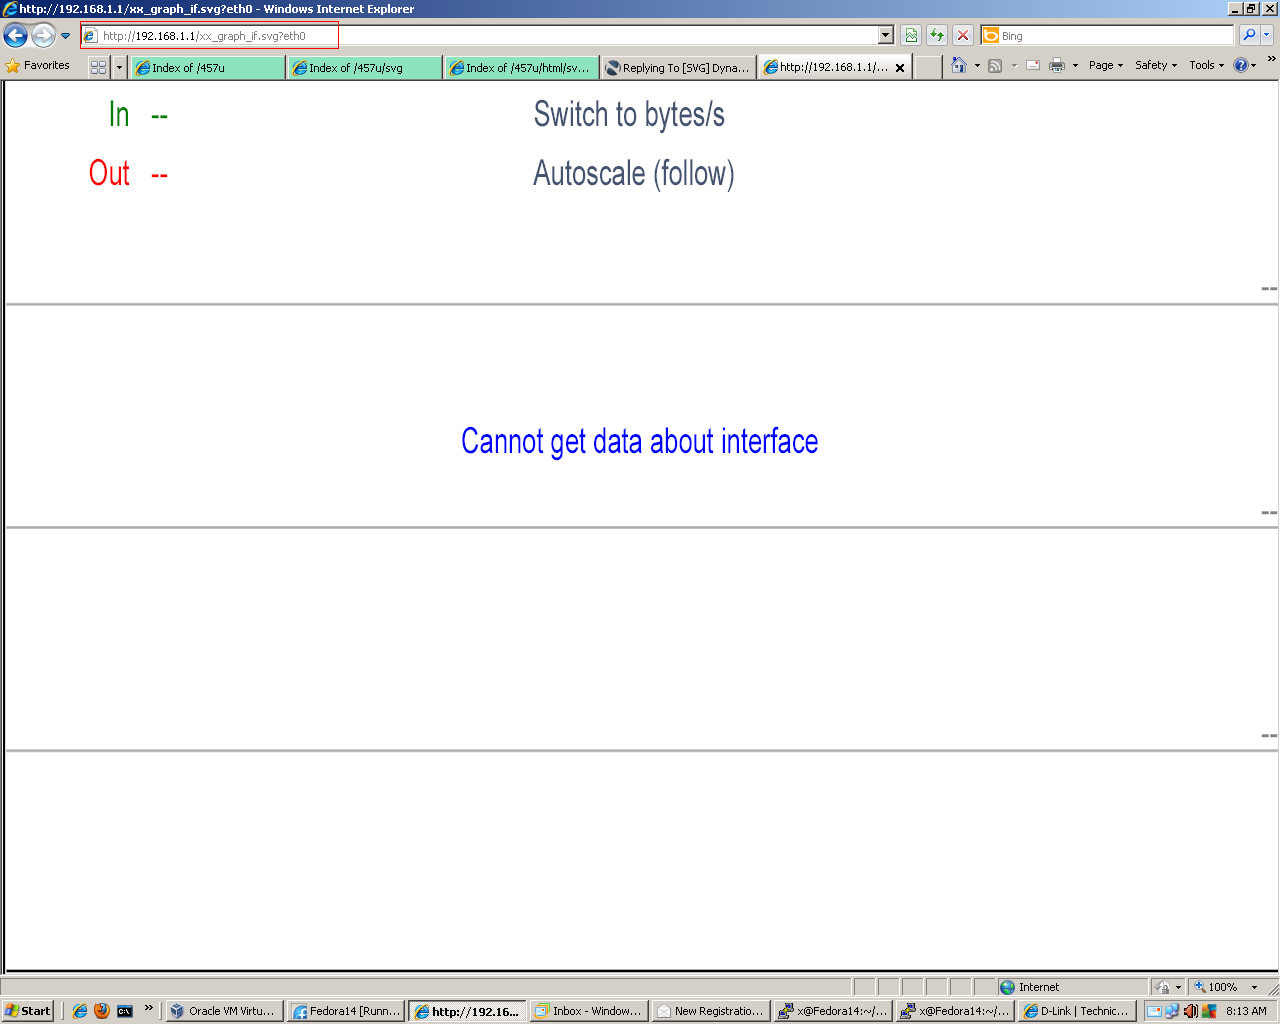Click the Bing search magnifier button
This screenshot has height=1024, width=1280.
1249,36
